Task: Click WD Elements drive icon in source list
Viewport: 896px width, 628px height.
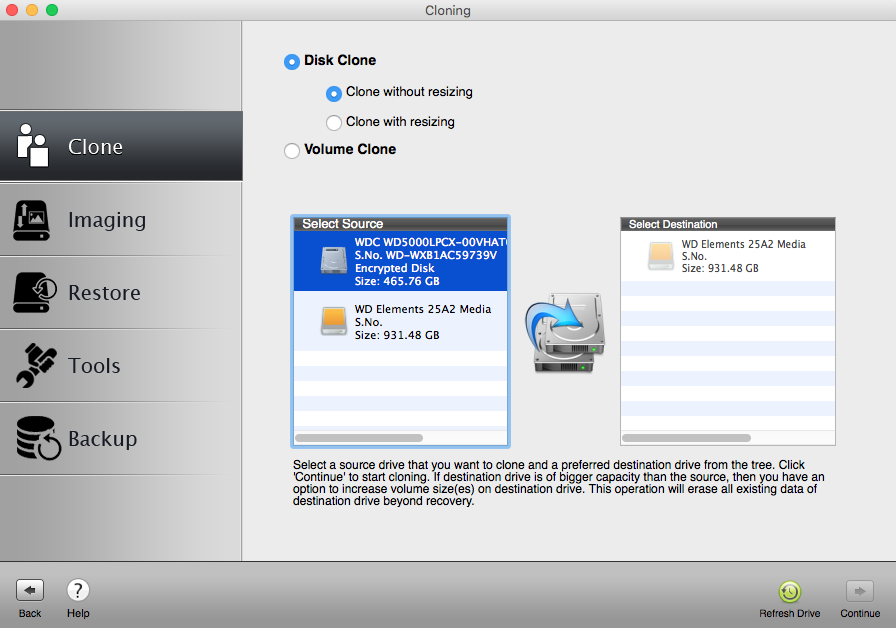Action: pyautogui.click(x=334, y=321)
